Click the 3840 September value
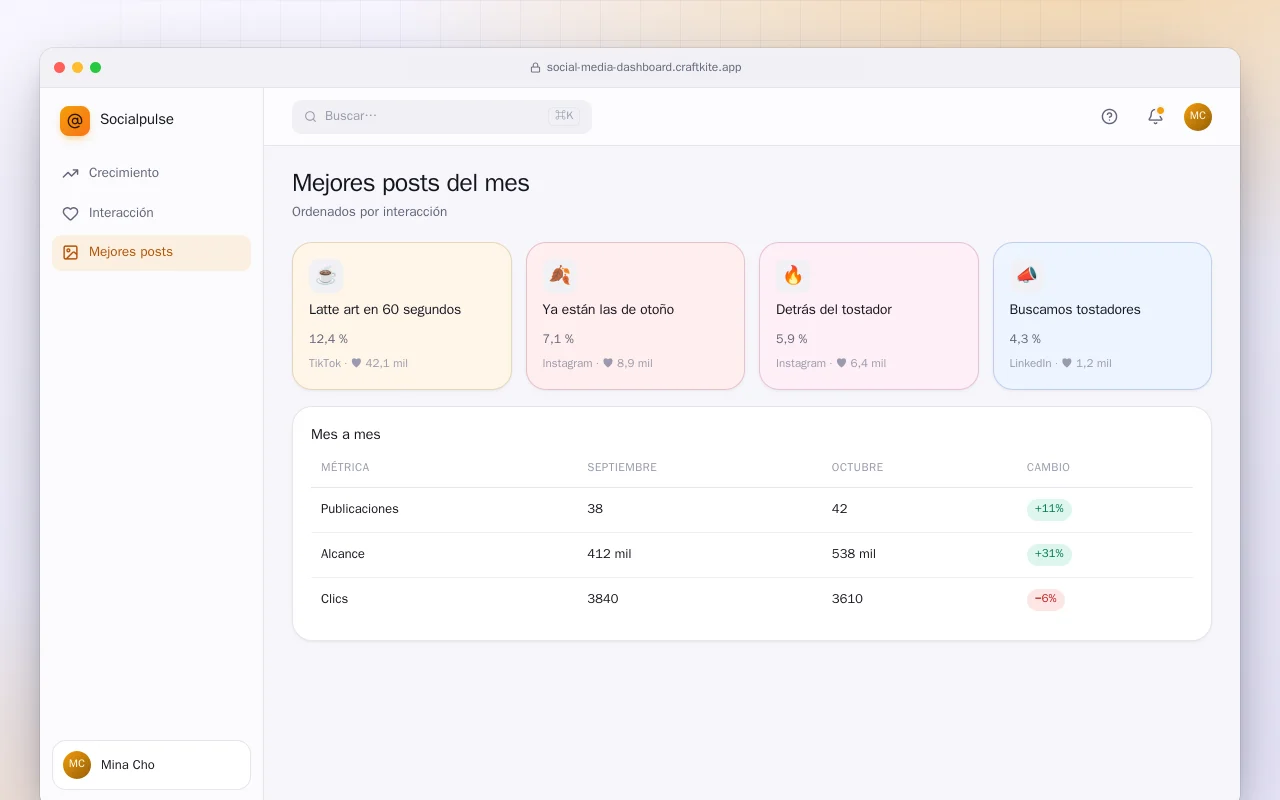 tap(603, 599)
